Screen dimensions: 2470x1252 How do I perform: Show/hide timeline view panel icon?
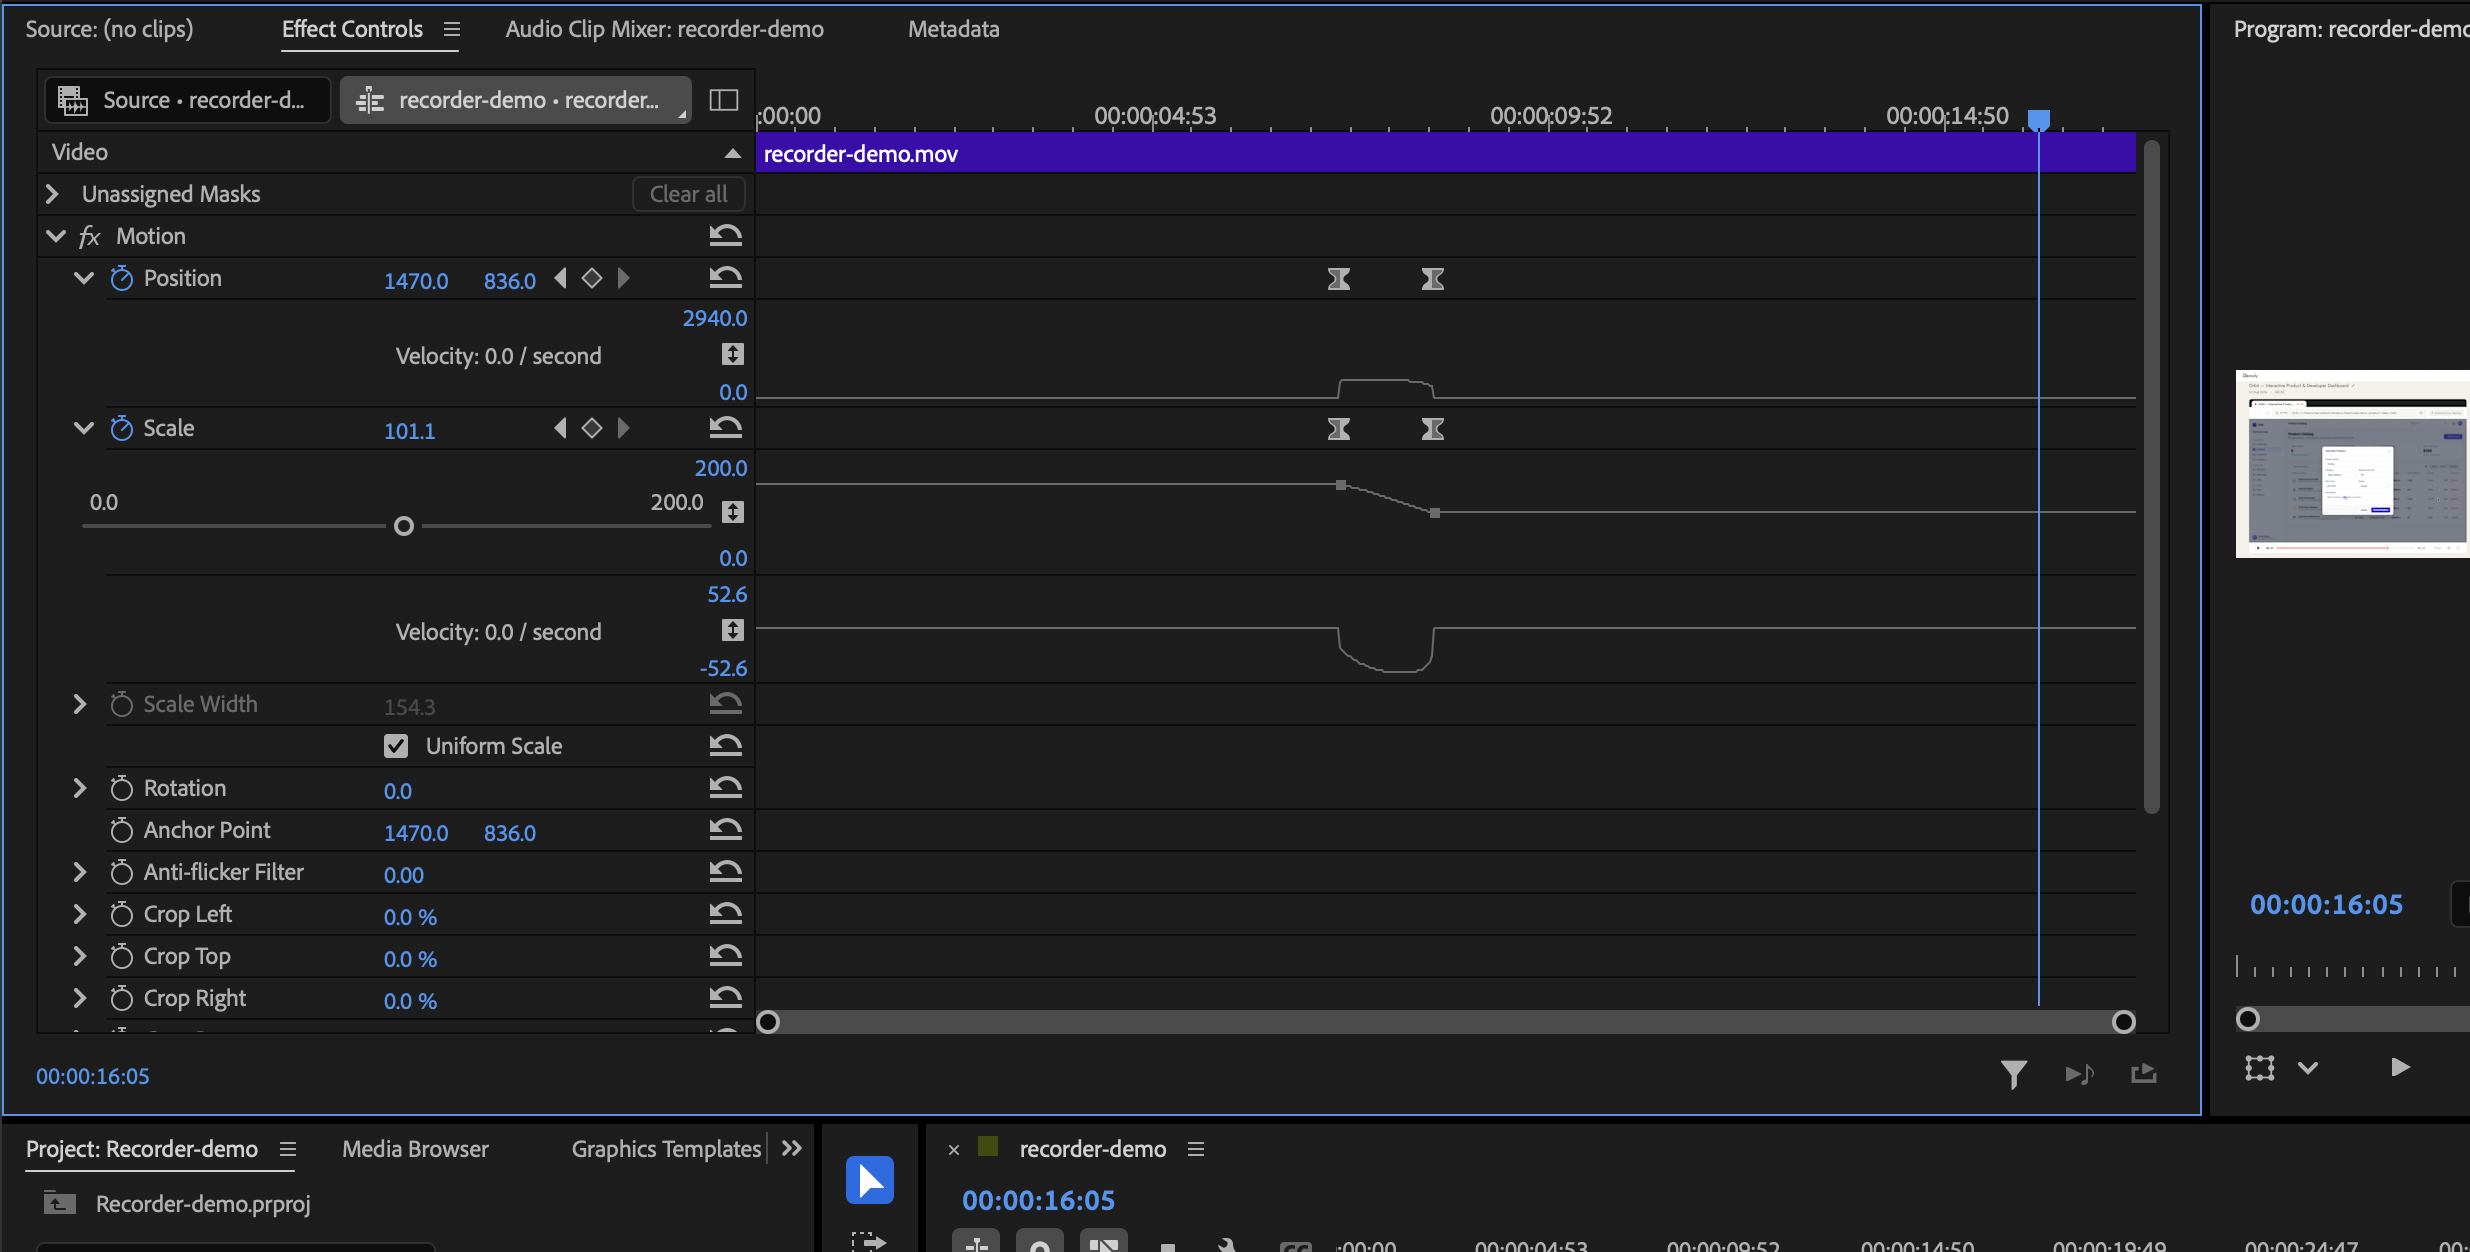coord(724,100)
